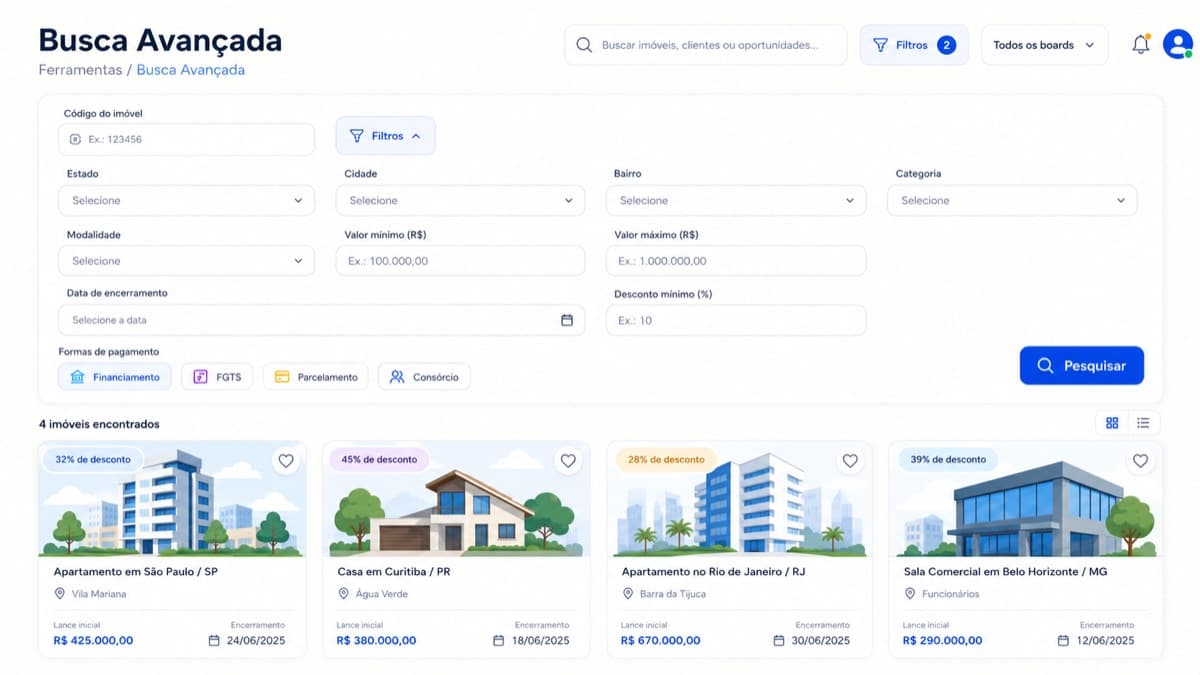The height and width of the screenshot is (675, 1200).
Task: Click the magnifier icon in top search bar
Action: (584, 45)
